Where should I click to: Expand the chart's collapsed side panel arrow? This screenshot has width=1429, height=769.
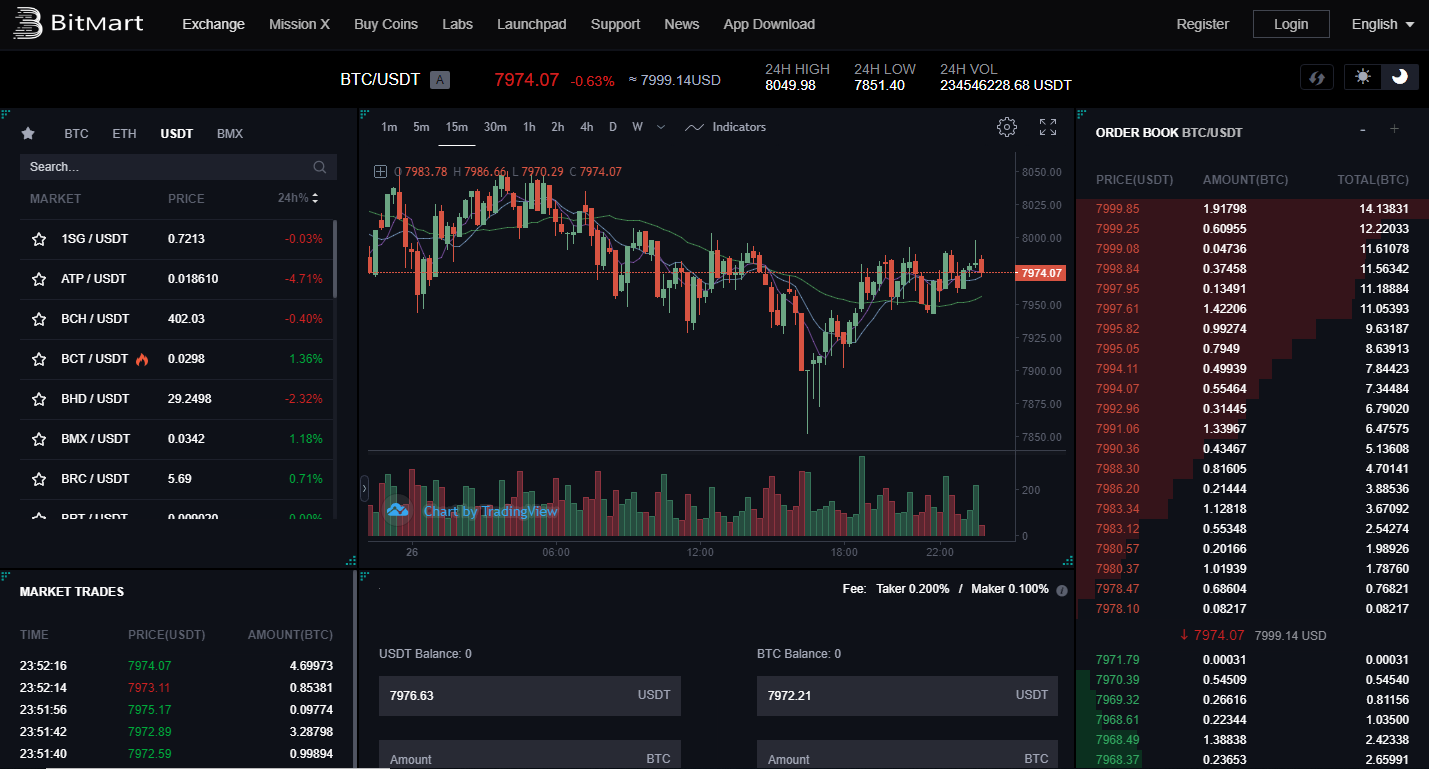(x=364, y=488)
